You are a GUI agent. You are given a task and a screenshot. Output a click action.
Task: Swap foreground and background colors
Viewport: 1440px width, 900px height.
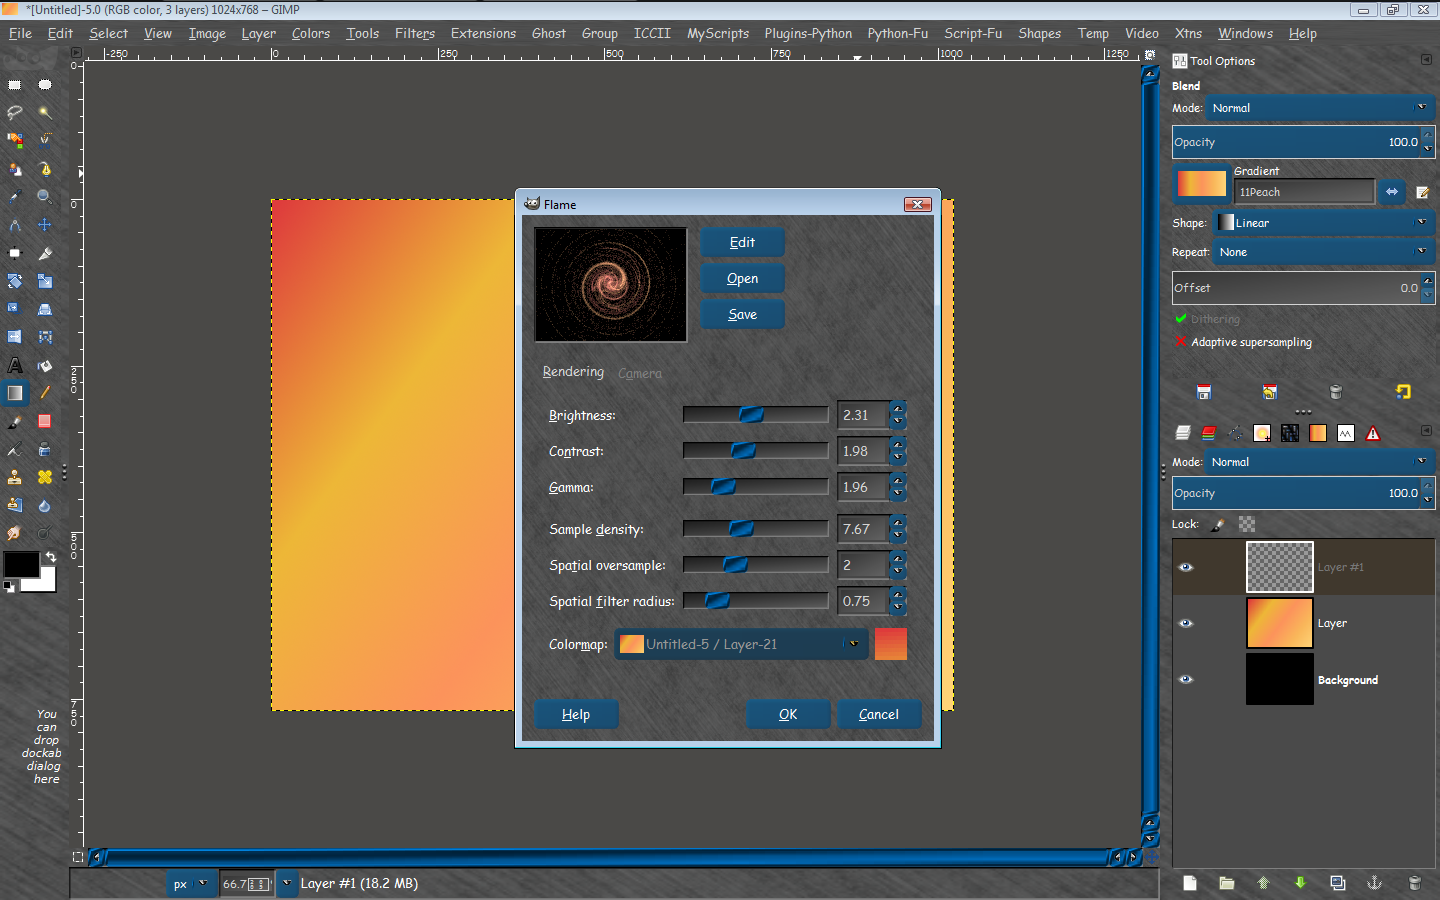50,557
